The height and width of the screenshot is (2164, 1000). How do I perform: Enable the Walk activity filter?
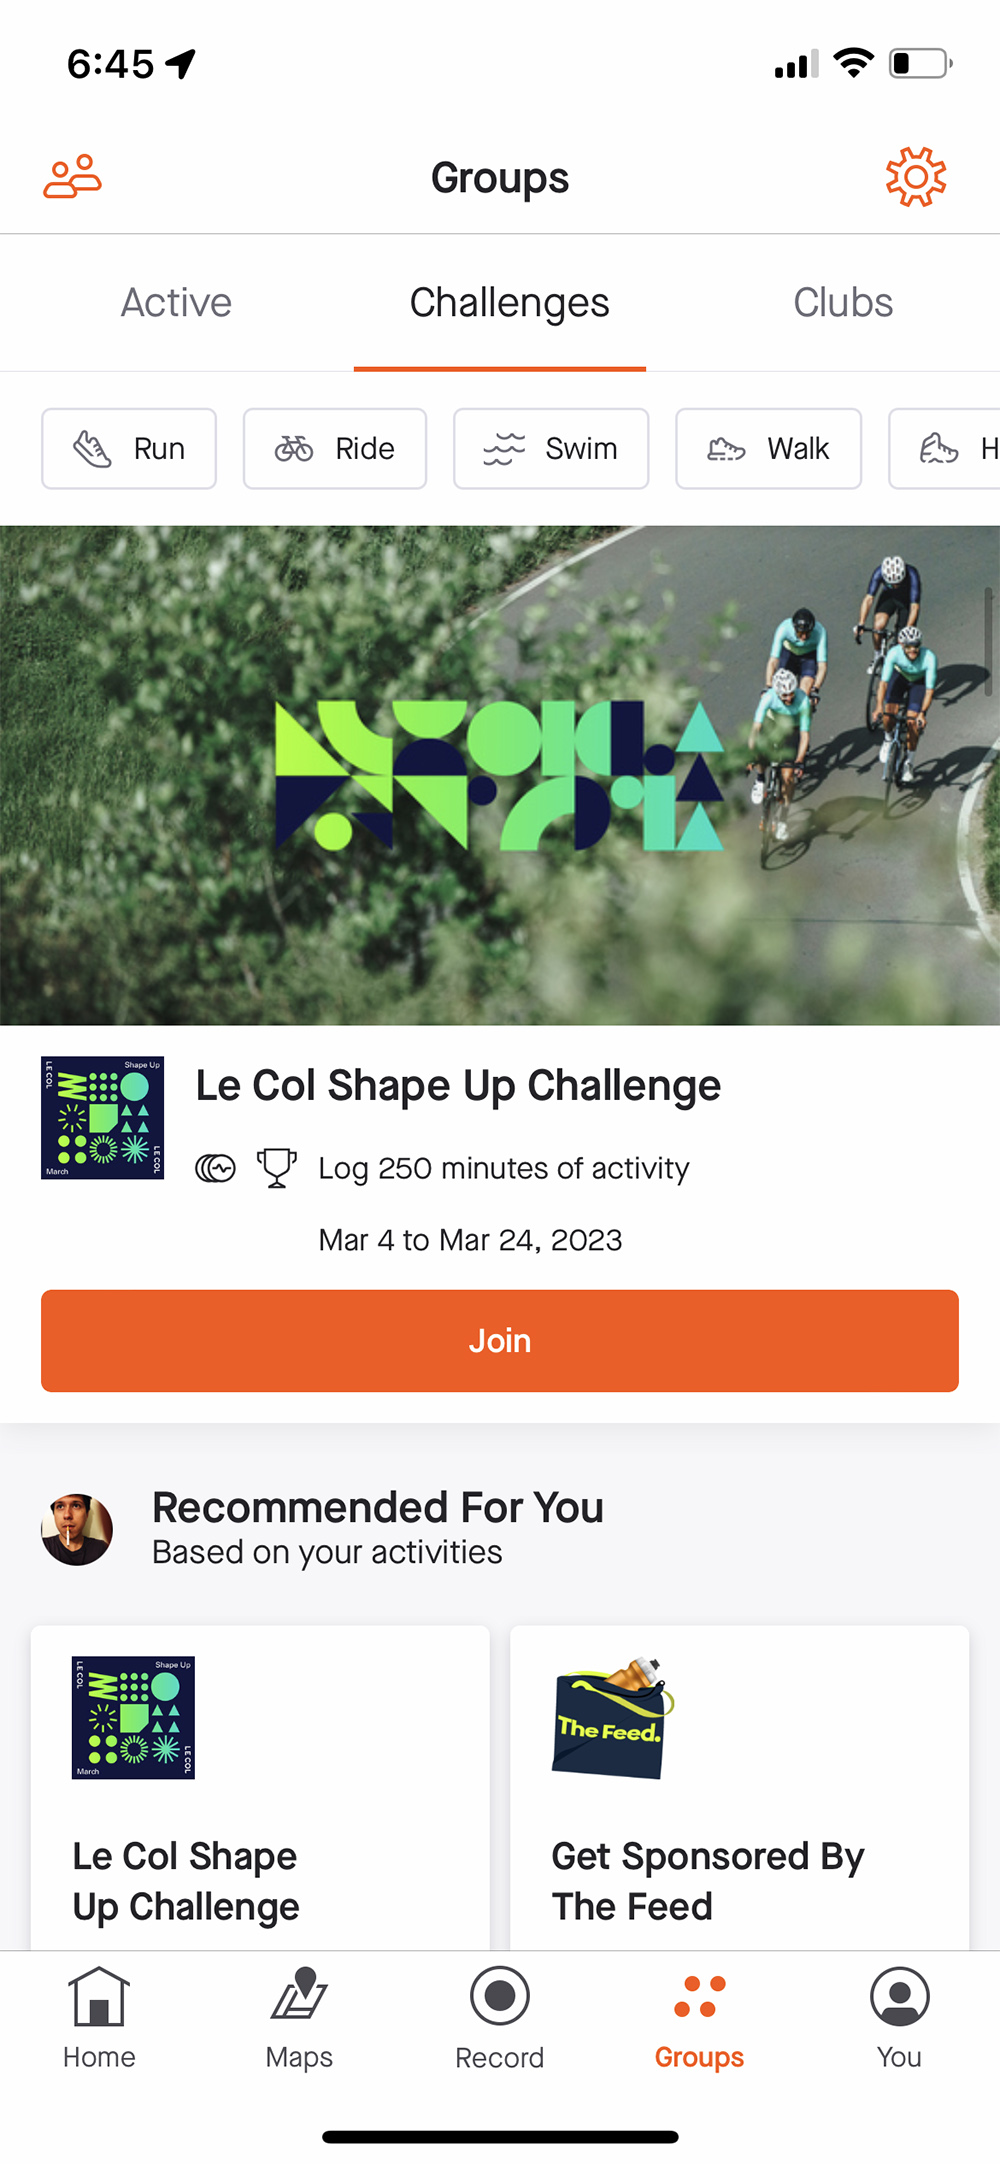coord(768,448)
